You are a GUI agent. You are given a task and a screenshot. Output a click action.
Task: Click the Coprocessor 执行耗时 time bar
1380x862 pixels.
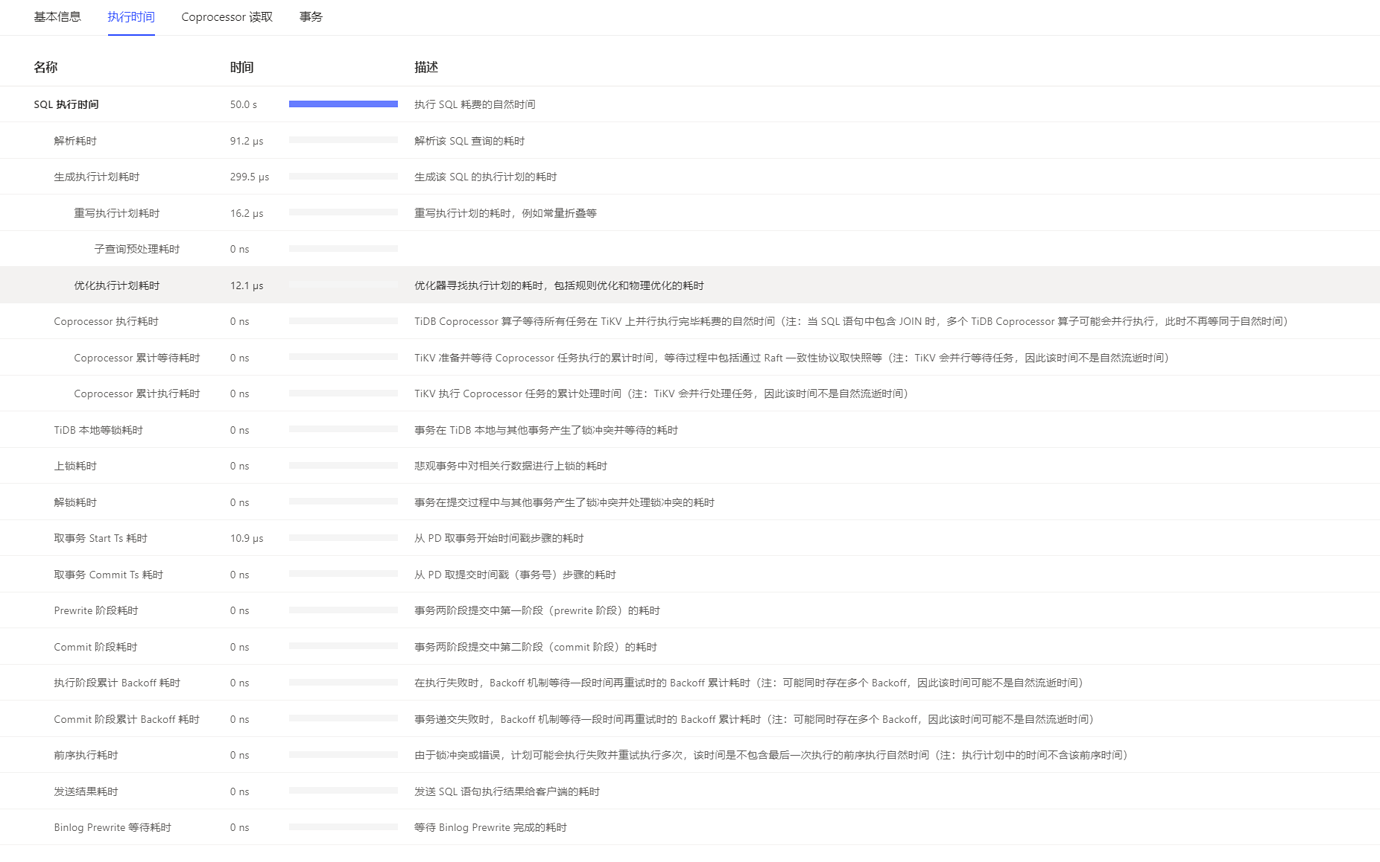coord(343,321)
